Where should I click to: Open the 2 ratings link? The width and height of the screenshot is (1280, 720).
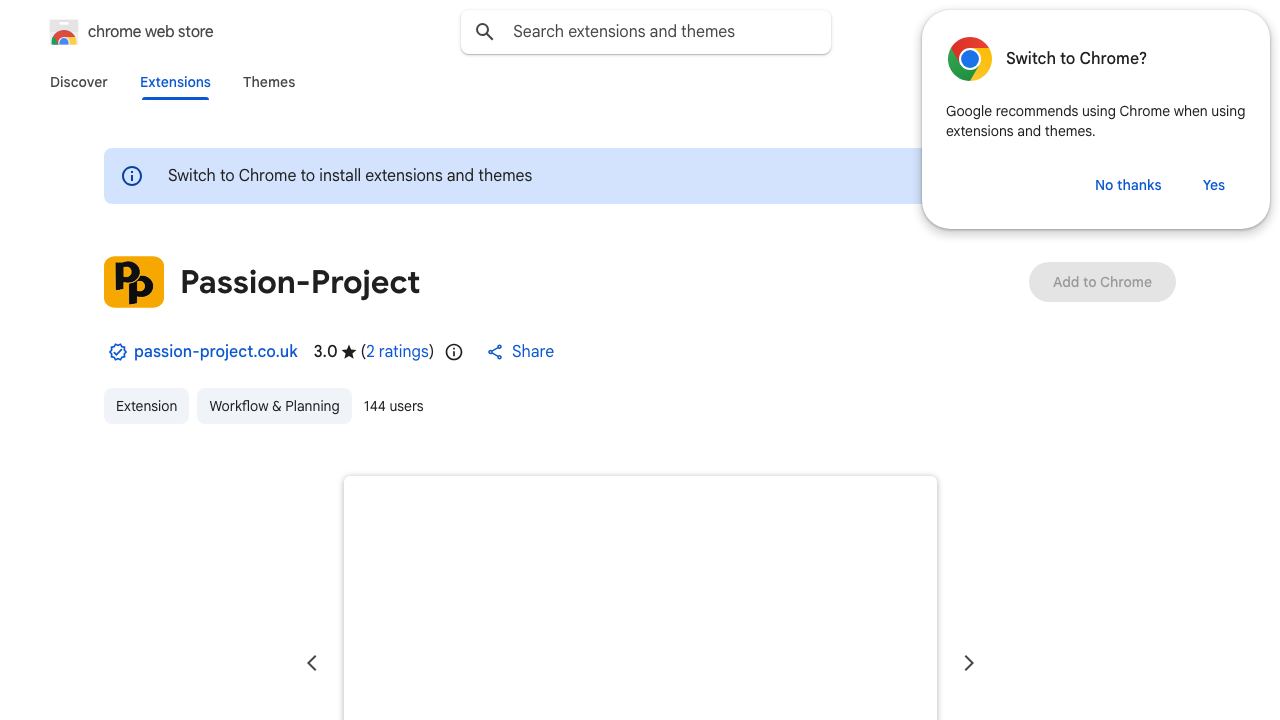[397, 352]
